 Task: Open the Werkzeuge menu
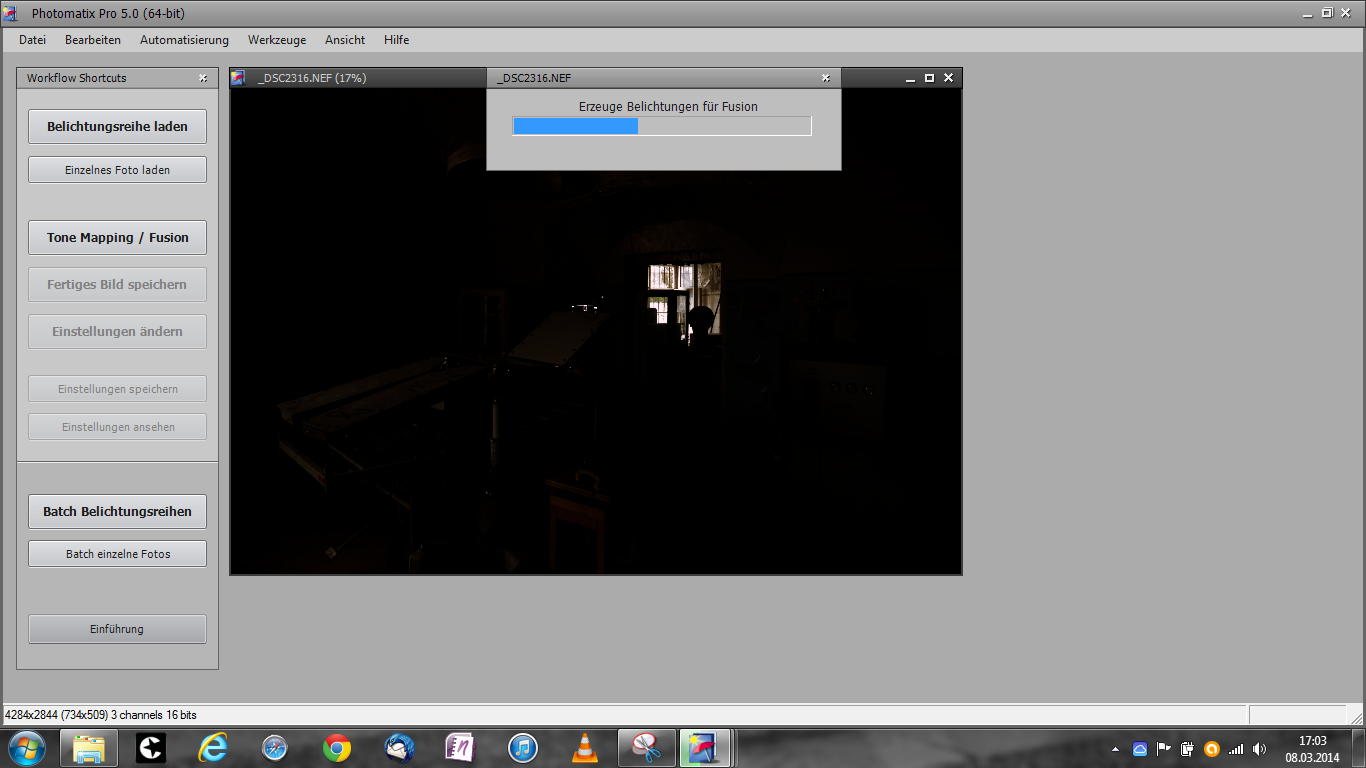277,40
